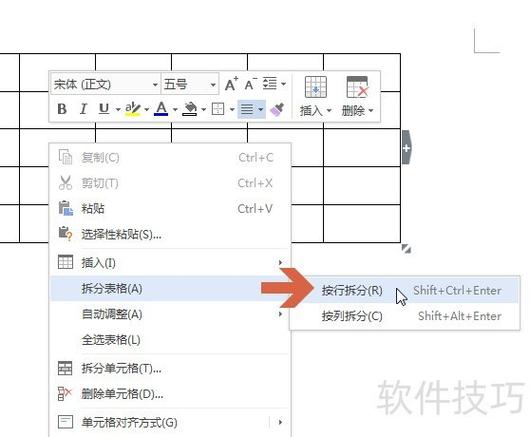Apply Underline formatting button
The image size is (530, 437).
pyautogui.click(x=104, y=109)
